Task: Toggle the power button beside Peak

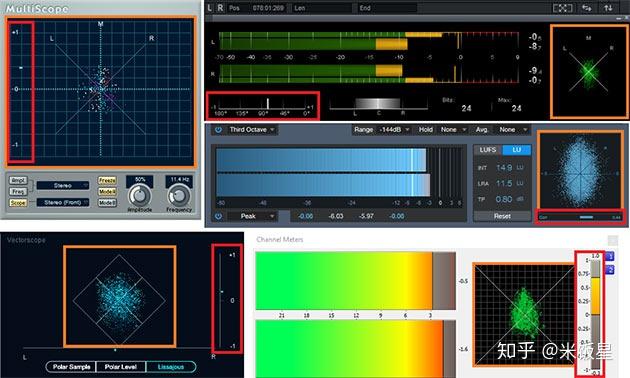Action: tap(218, 216)
